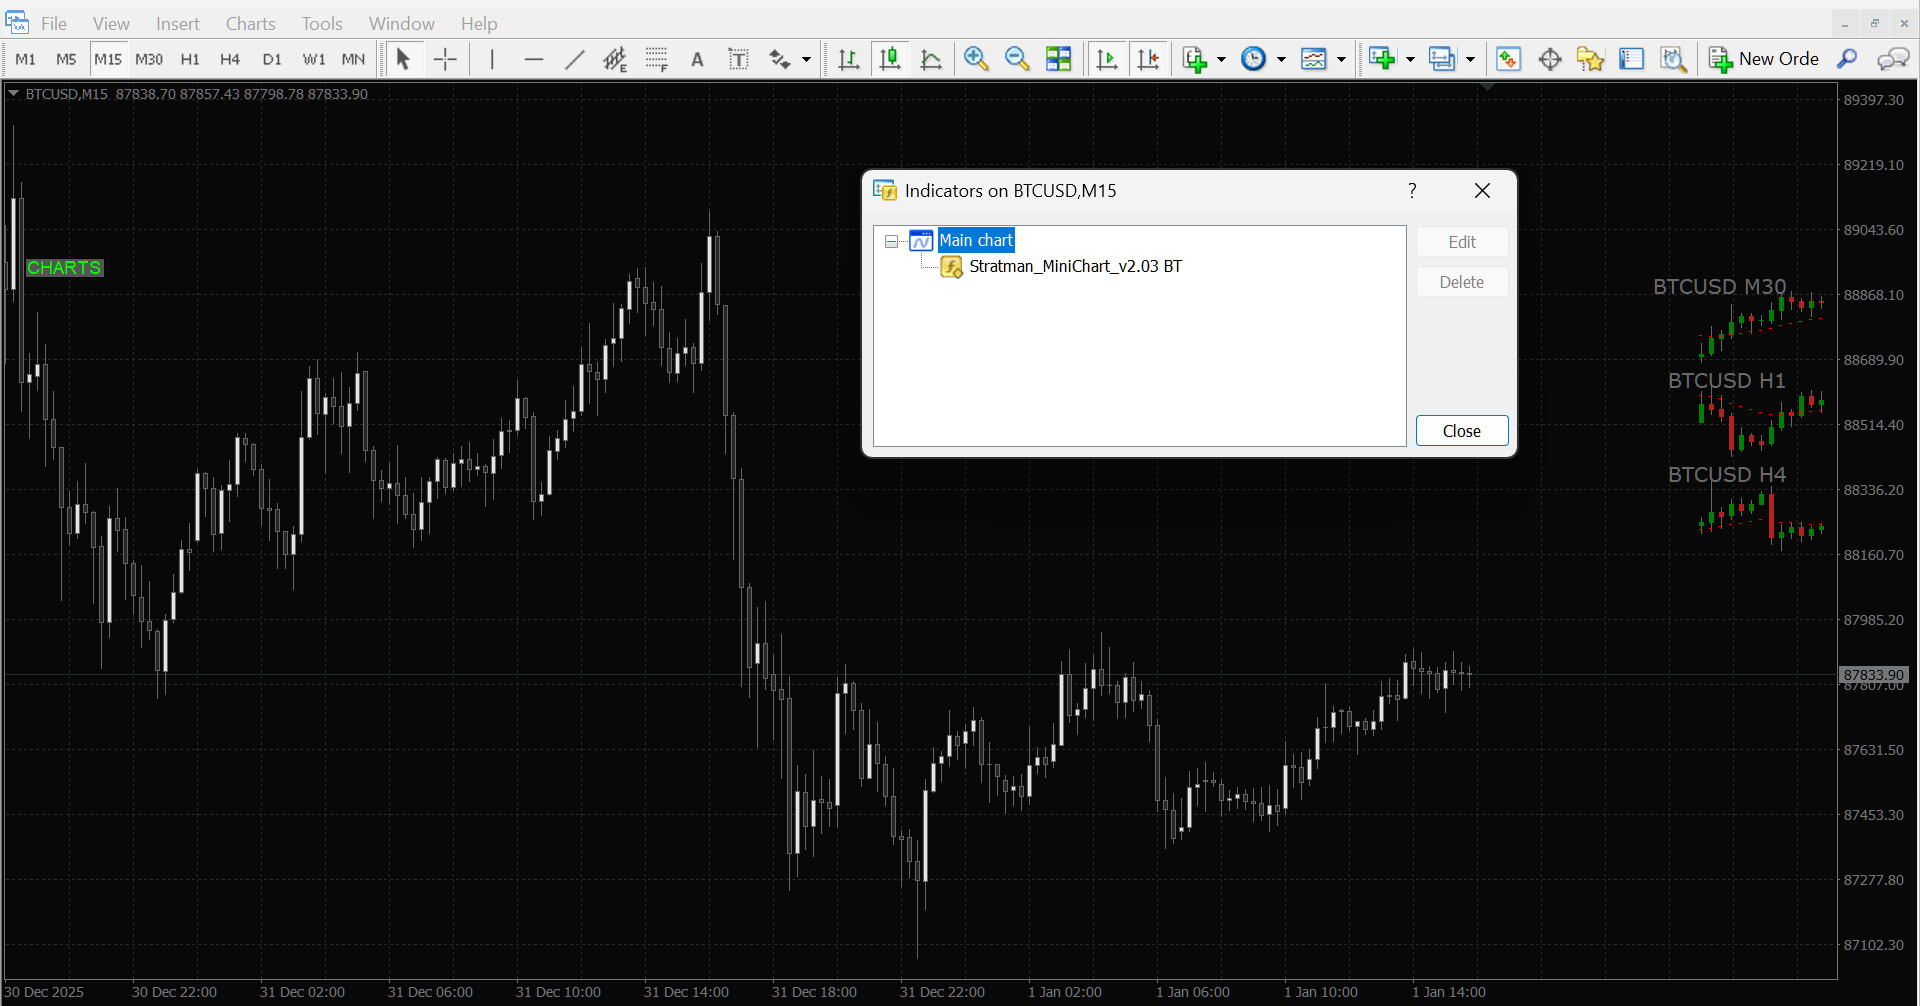Switch timeframe to H1
Image resolution: width=1920 pixels, height=1006 pixels.
tap(190, 59)
